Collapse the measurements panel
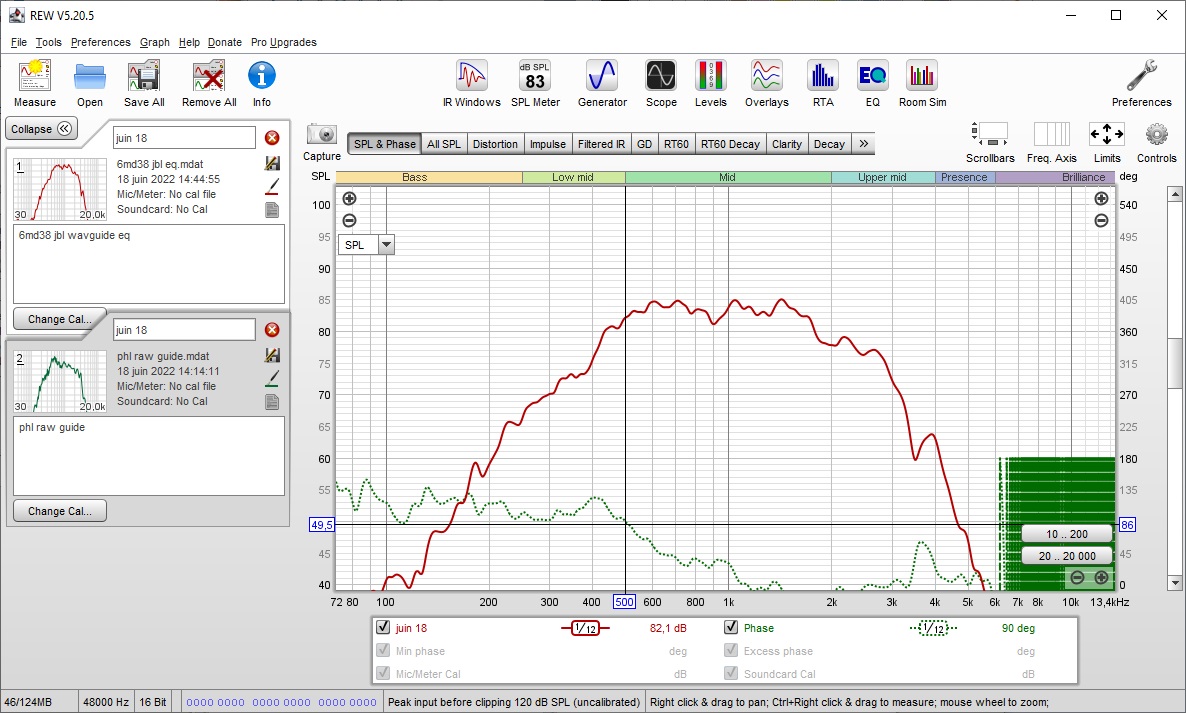1186x713 pixels. click(x=42, y=129)
